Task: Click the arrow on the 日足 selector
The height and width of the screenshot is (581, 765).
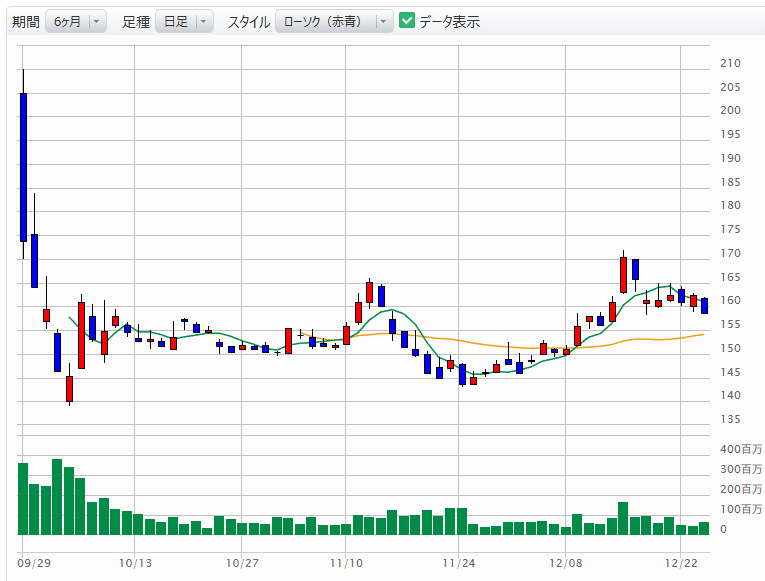Action: 203,21
